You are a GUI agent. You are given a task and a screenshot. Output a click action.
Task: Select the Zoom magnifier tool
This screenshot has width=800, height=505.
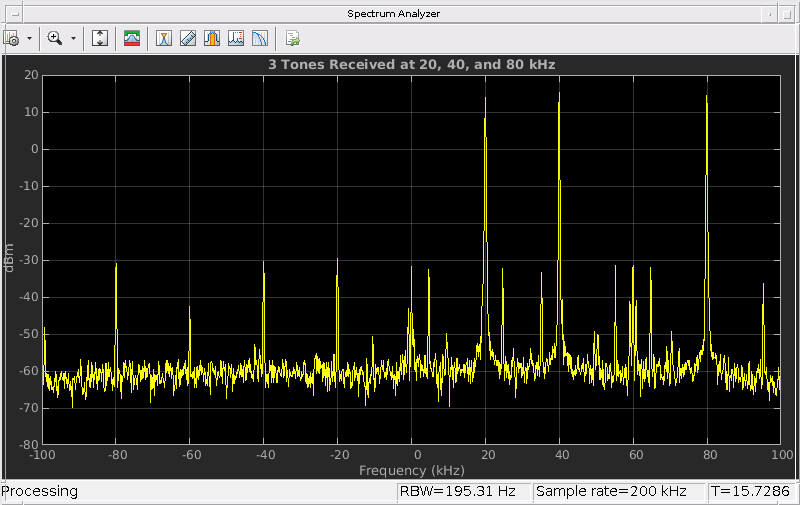pos(55,38)
